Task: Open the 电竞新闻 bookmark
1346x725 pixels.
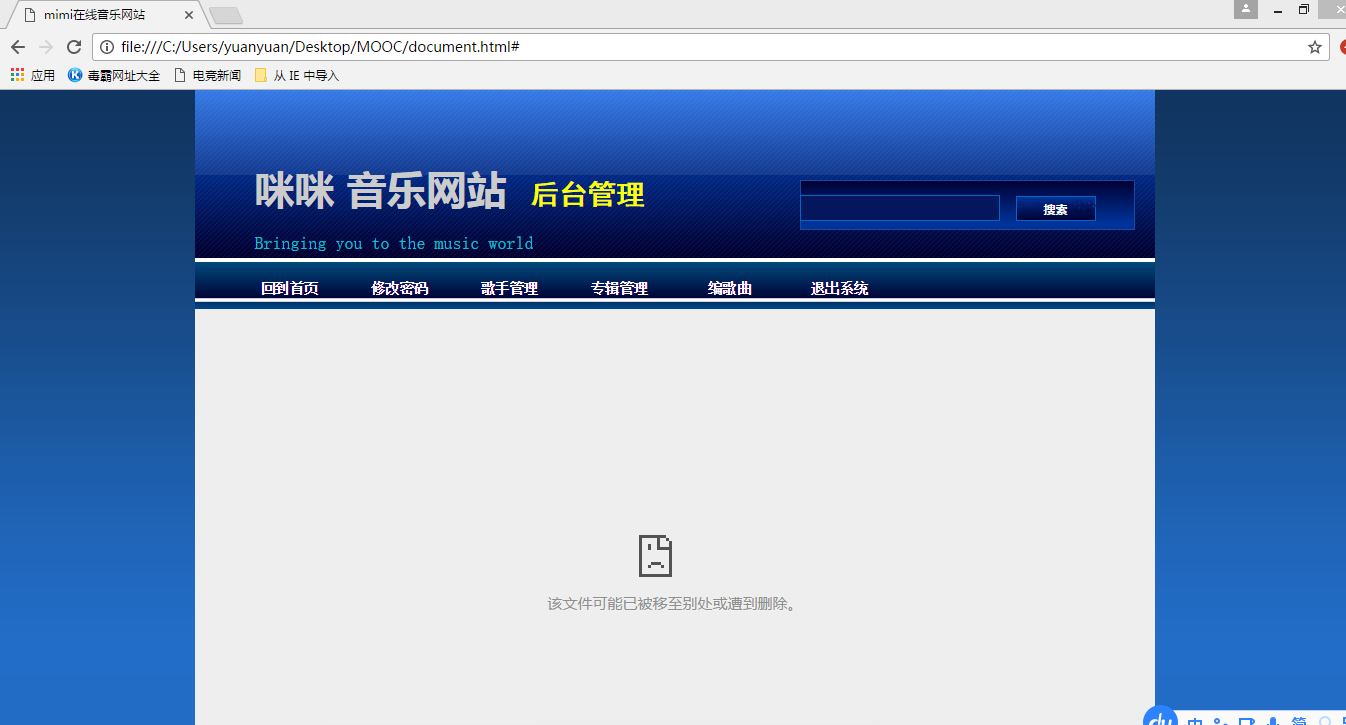Action: point(208,75)
